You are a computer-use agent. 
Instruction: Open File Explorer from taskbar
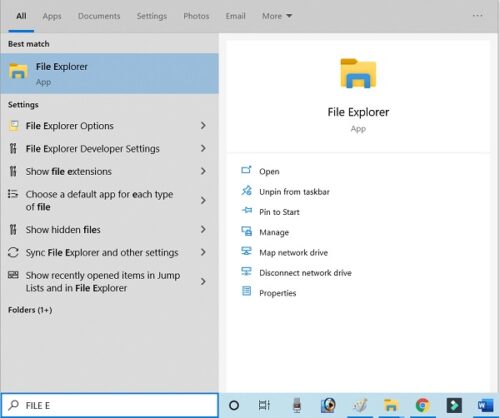[x=391, y=405]
